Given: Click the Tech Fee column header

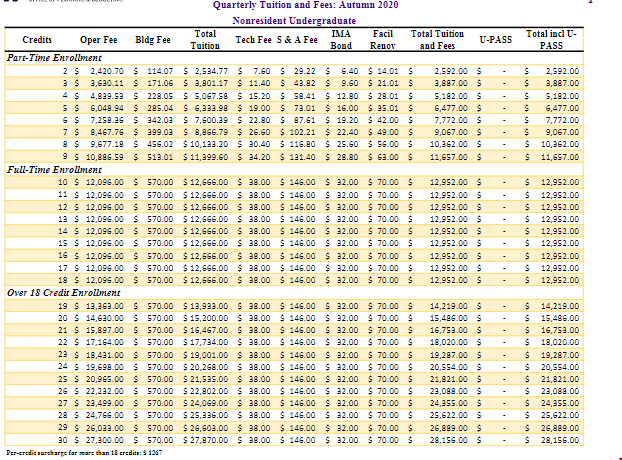Looking at the screenshot, I should coord(250,41).
